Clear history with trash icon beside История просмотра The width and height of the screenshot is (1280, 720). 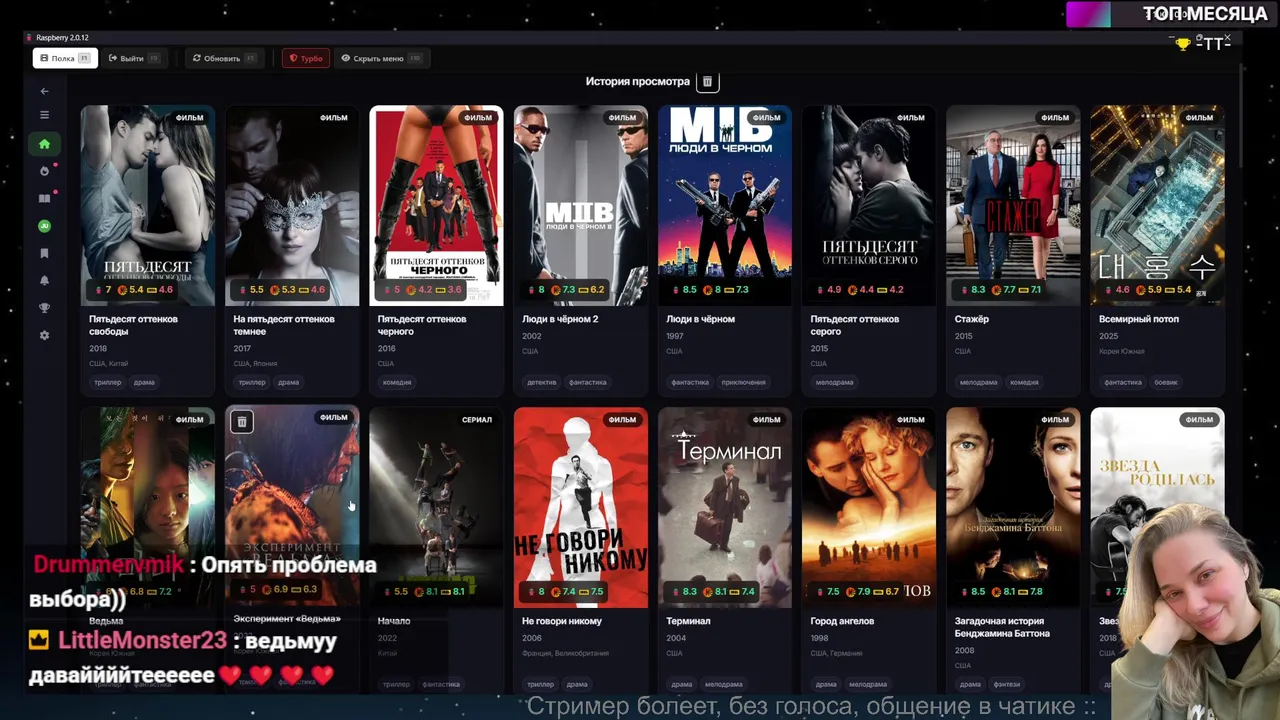[x=707, y=81]
